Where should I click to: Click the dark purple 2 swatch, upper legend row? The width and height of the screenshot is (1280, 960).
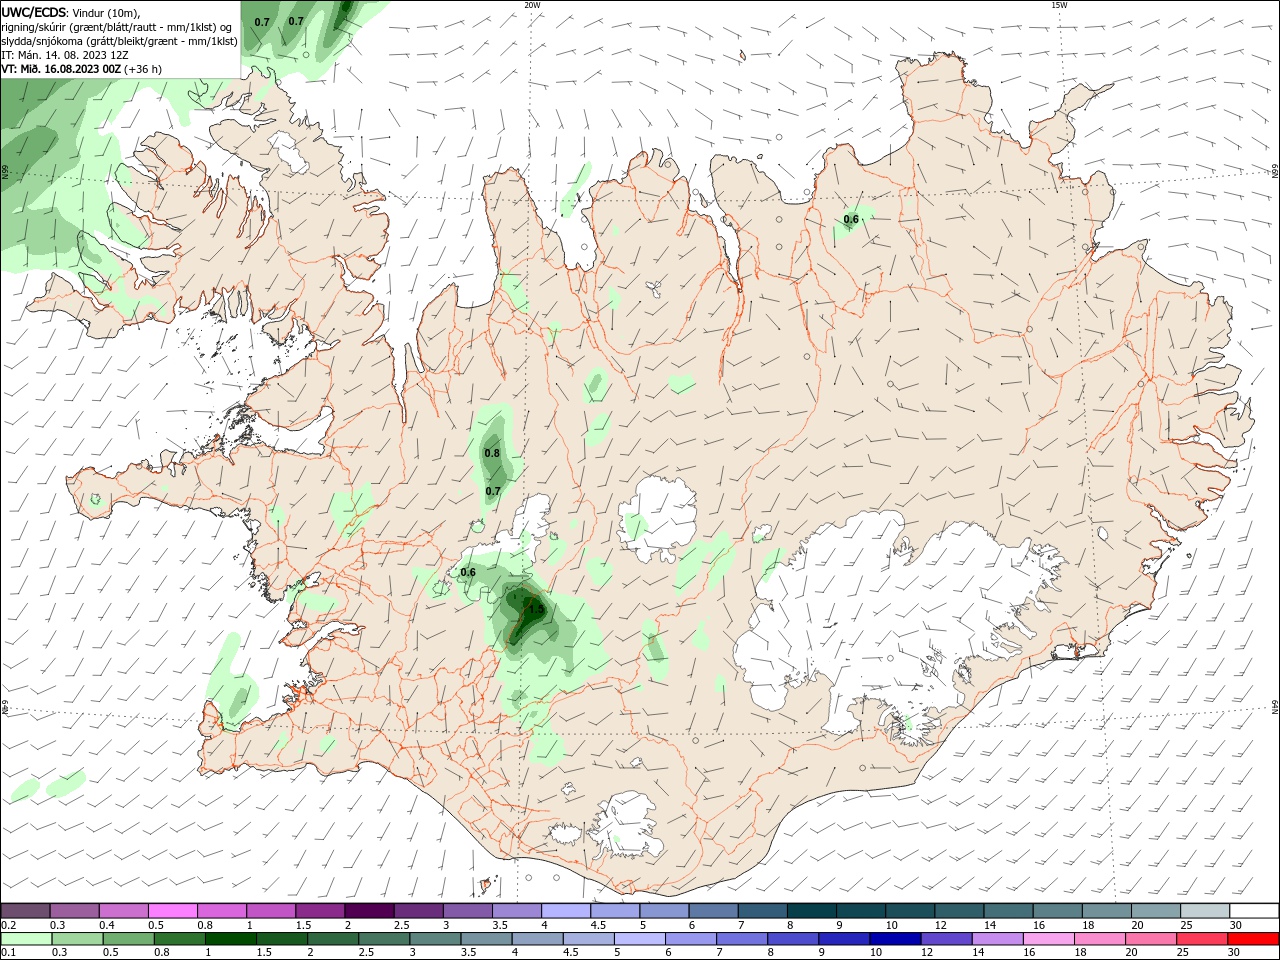pyautogui.click(x=368, y=910)
